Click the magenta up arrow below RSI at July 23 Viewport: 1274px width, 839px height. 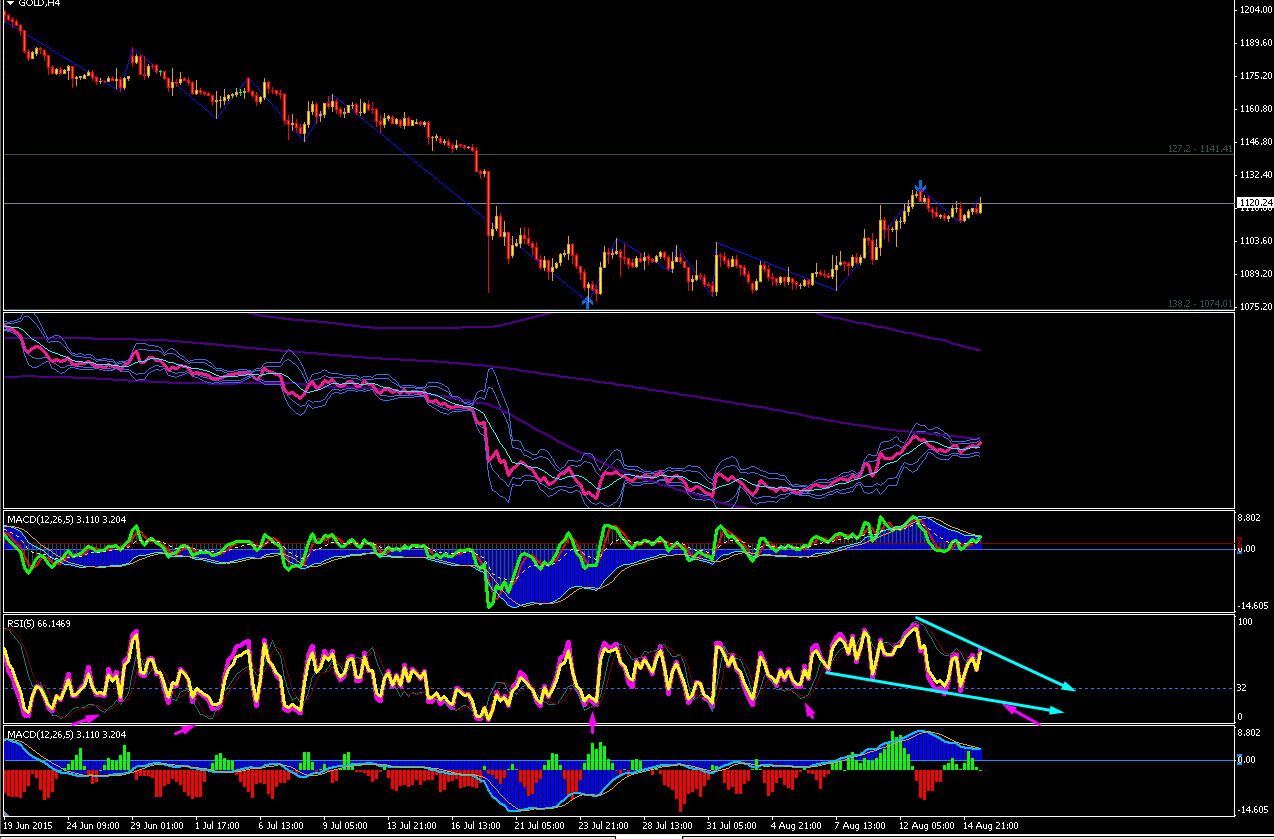pos(592,721)
